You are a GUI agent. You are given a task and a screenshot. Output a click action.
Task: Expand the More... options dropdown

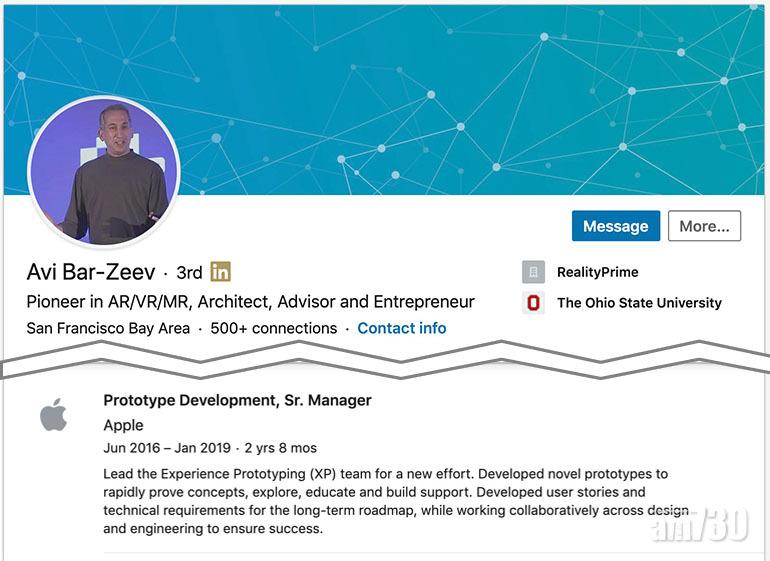coord(704,226)
